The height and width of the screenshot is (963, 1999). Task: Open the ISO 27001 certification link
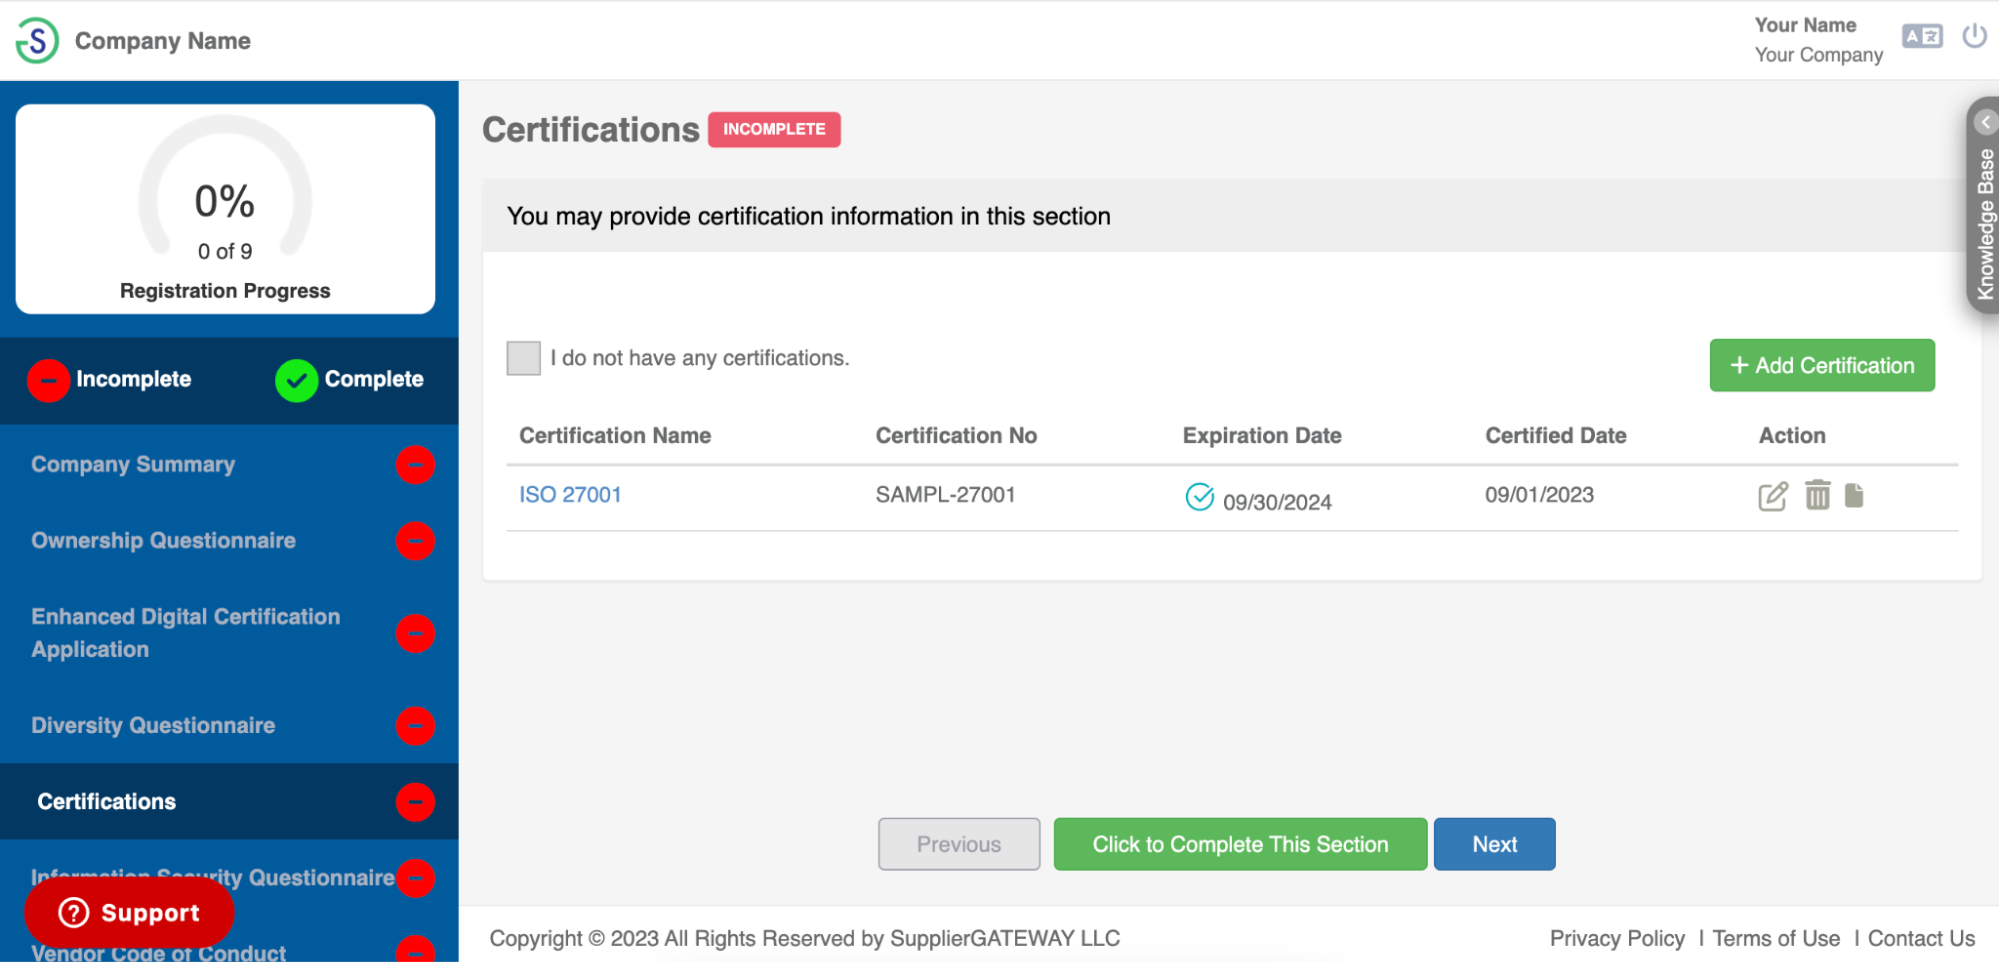(569, 494)
